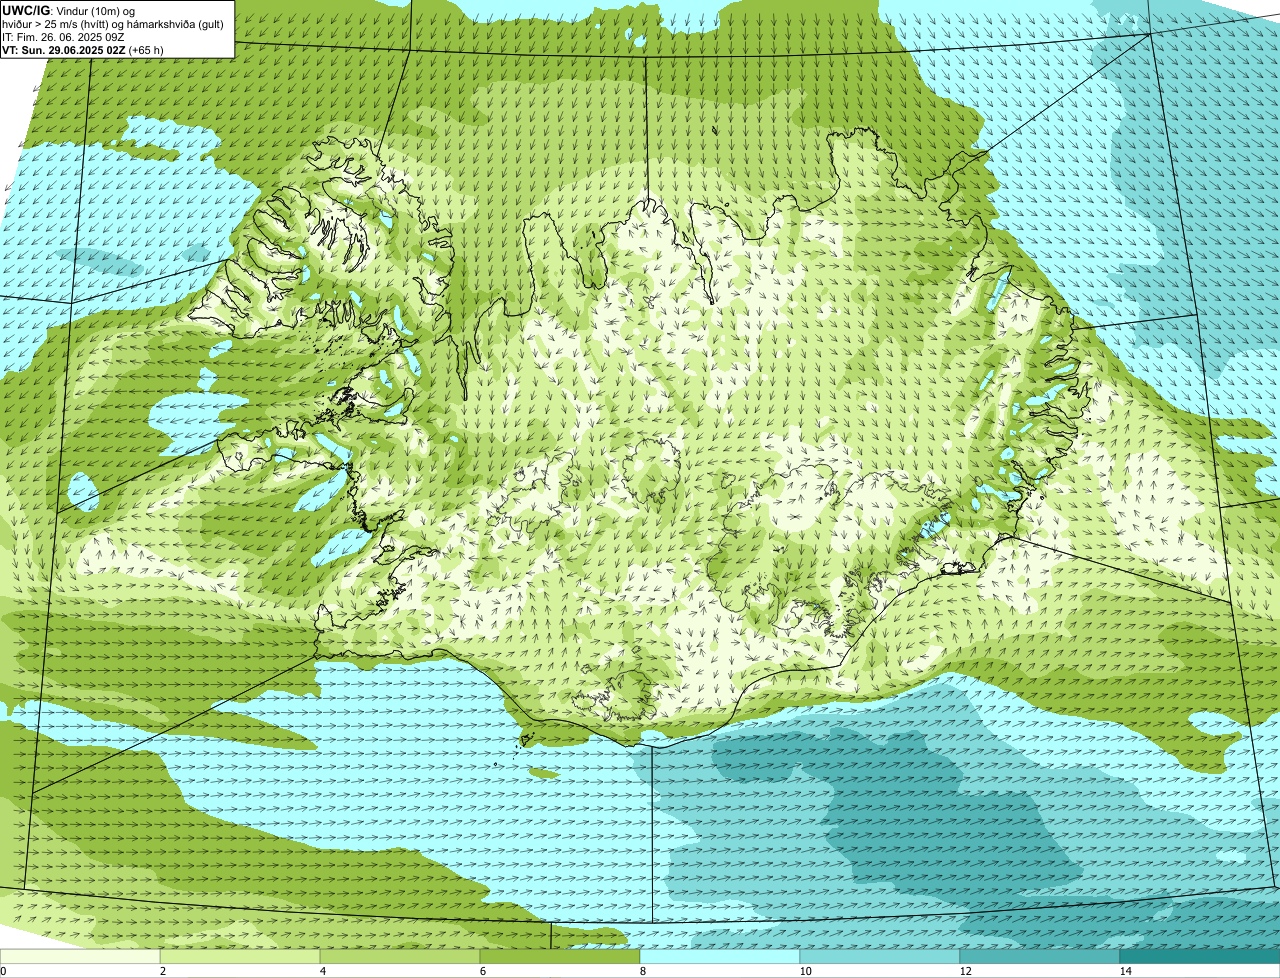Click the dark green 6–8 legend swatch
Image resolution: width=1280 pixels, height=978 pixels.
pyautogui.click(x=560, y=956)
